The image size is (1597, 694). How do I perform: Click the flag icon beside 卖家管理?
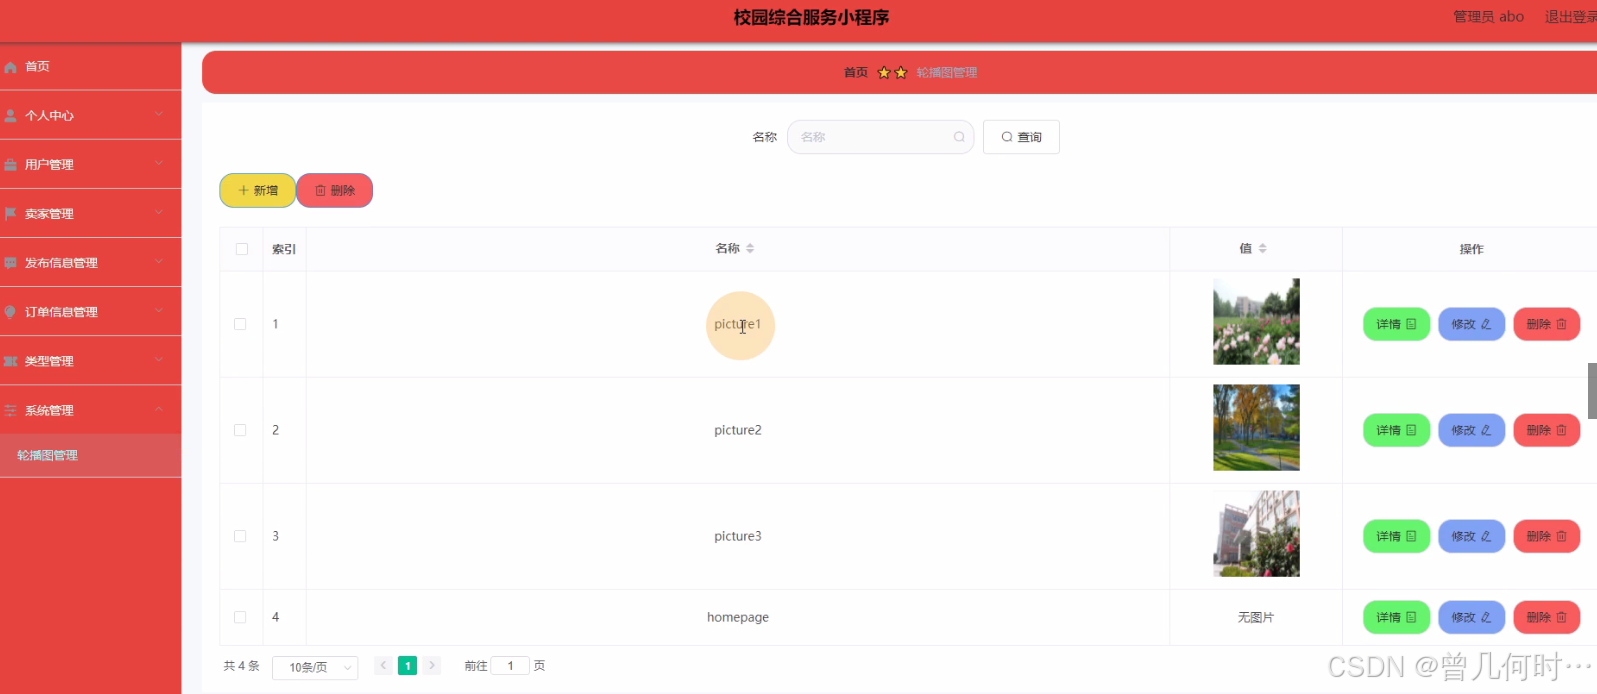pyautogui.click(x=10, y=214)
